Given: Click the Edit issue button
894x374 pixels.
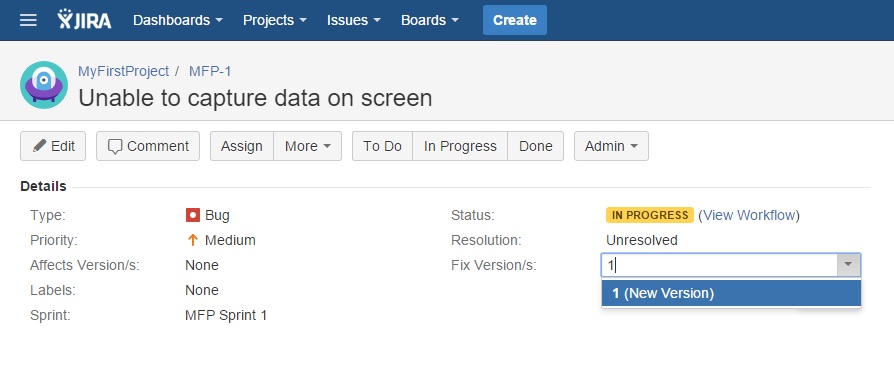Looking at the screenshot, I should (x=53, y=146).
